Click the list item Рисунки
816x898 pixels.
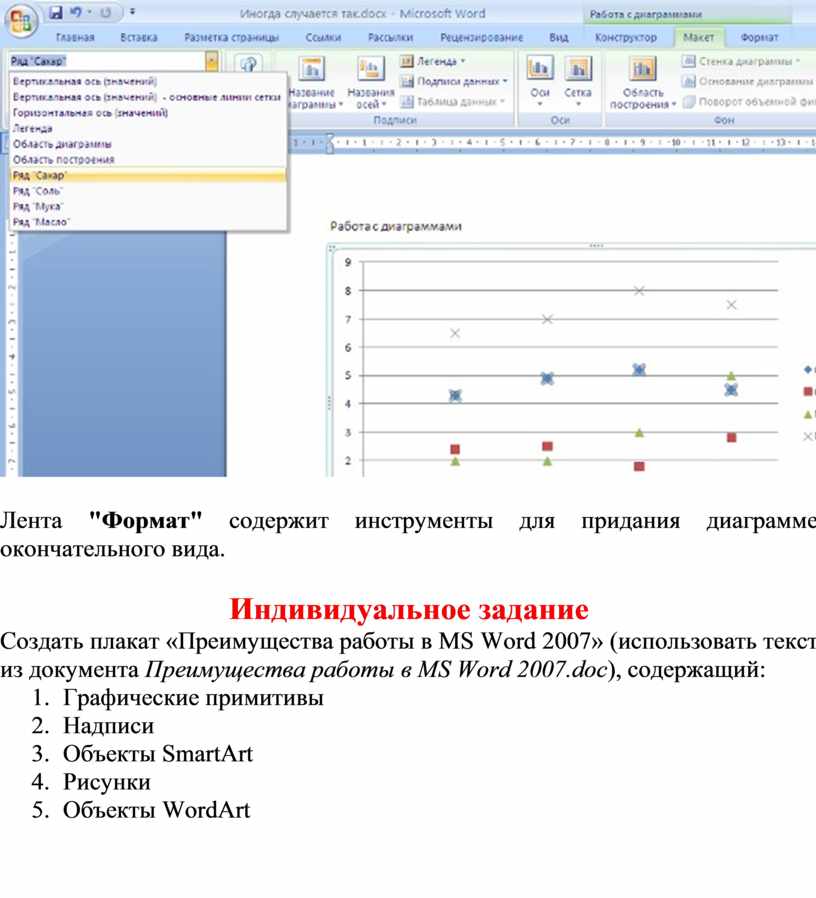[107, 782]
